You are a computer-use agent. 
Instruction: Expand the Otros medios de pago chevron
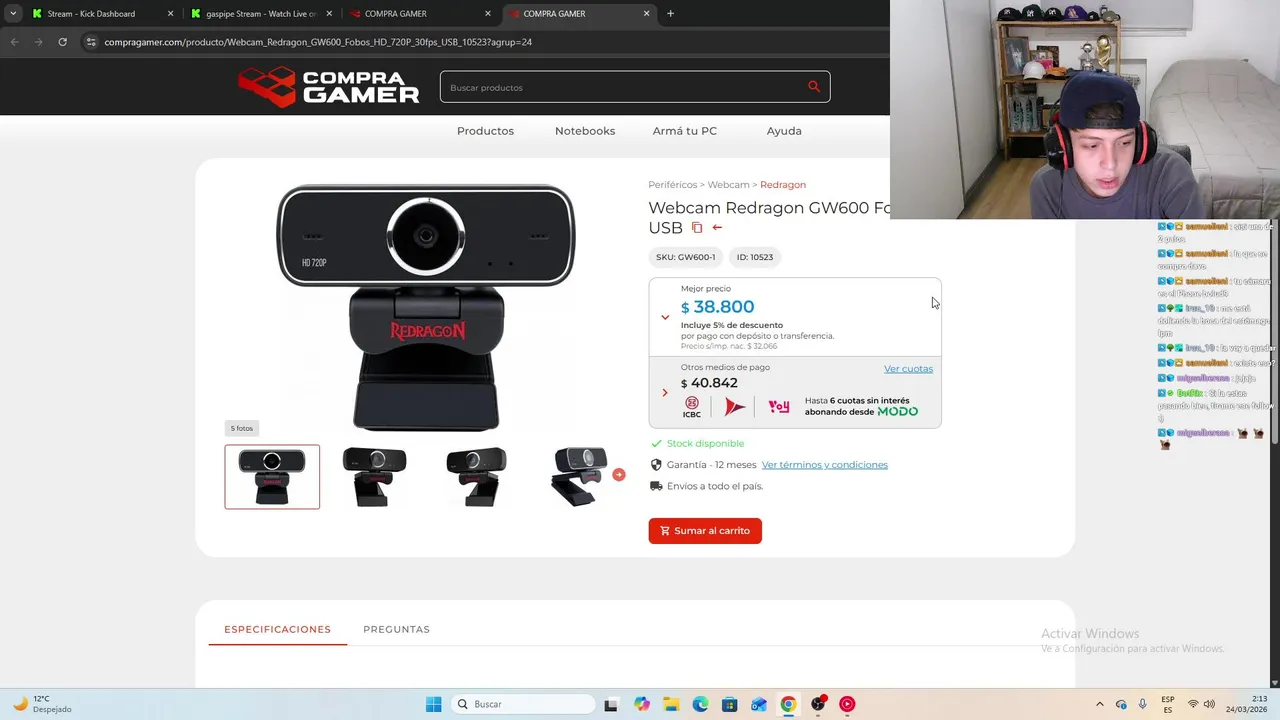click(x=665, y=392)
